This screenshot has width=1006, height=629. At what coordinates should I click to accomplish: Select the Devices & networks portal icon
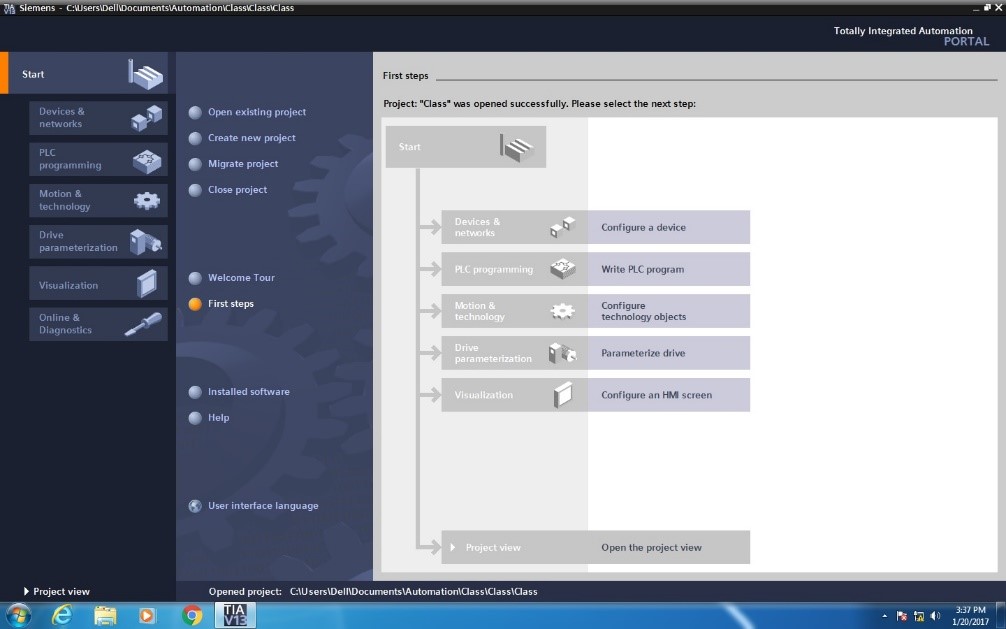pos(147,117)
